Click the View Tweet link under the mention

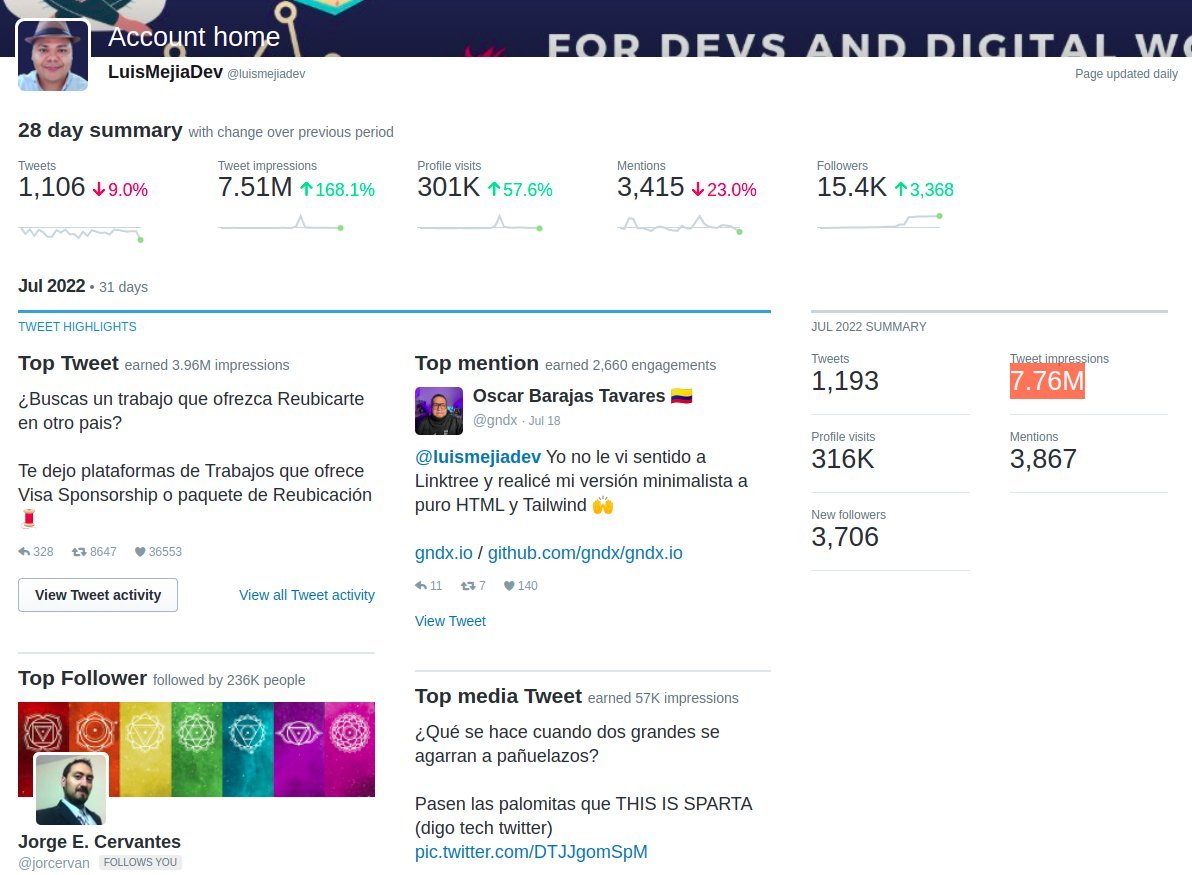pos(450,621)
